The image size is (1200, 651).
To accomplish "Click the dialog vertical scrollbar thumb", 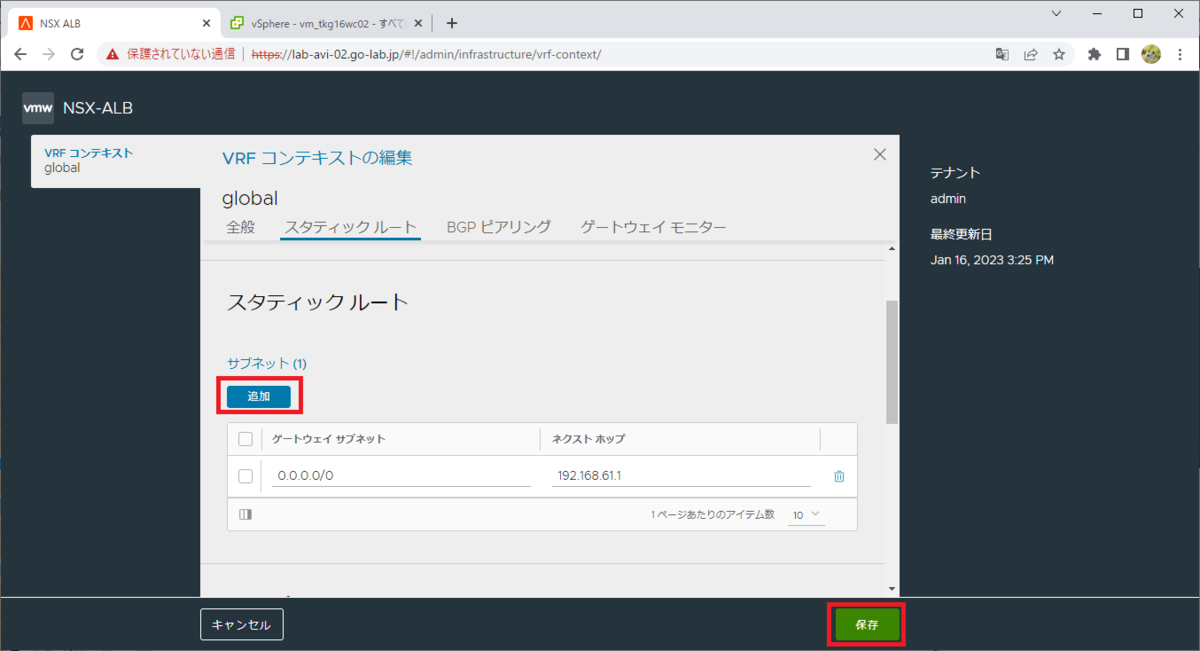I will tap(891, 360).
